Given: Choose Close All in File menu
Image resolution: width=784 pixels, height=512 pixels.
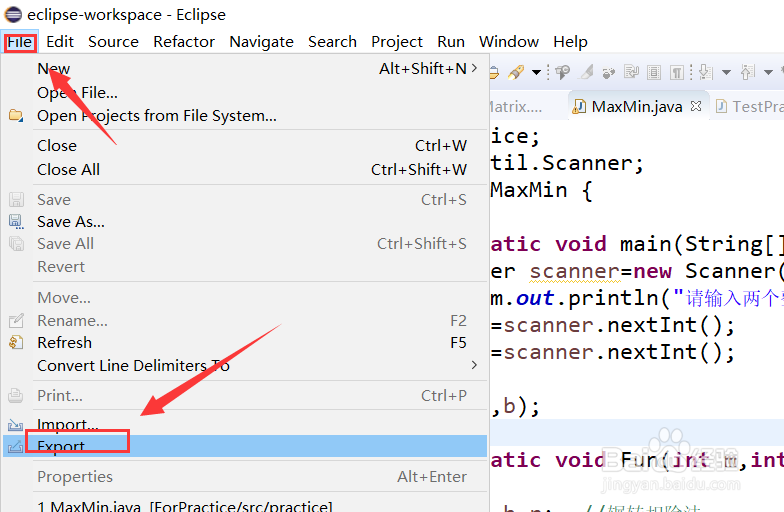Looking at the screenshot, I should [x=68, y=169].
